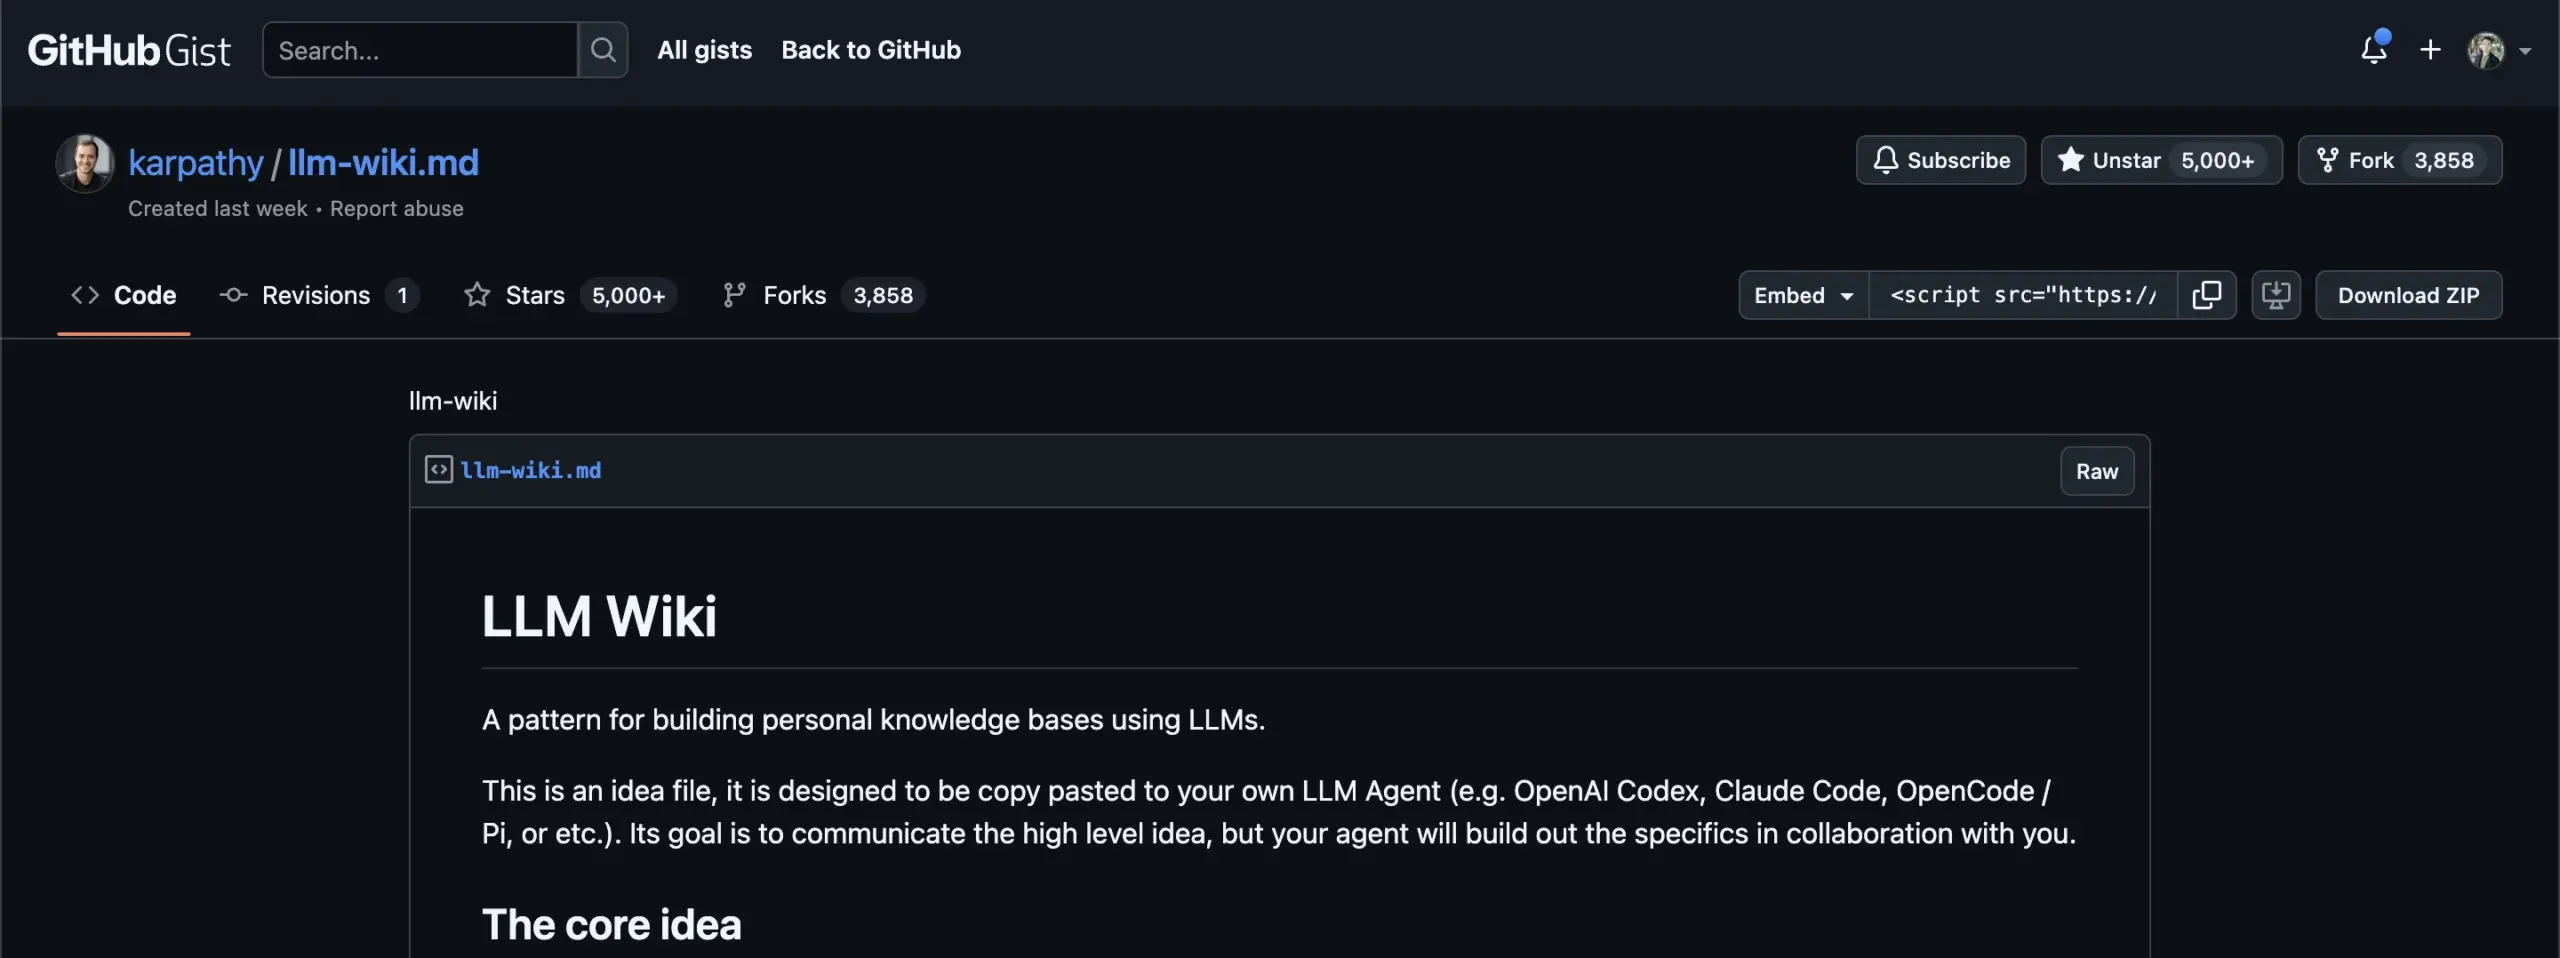
Task: Open the All gists link
Action: pos(704,50)
